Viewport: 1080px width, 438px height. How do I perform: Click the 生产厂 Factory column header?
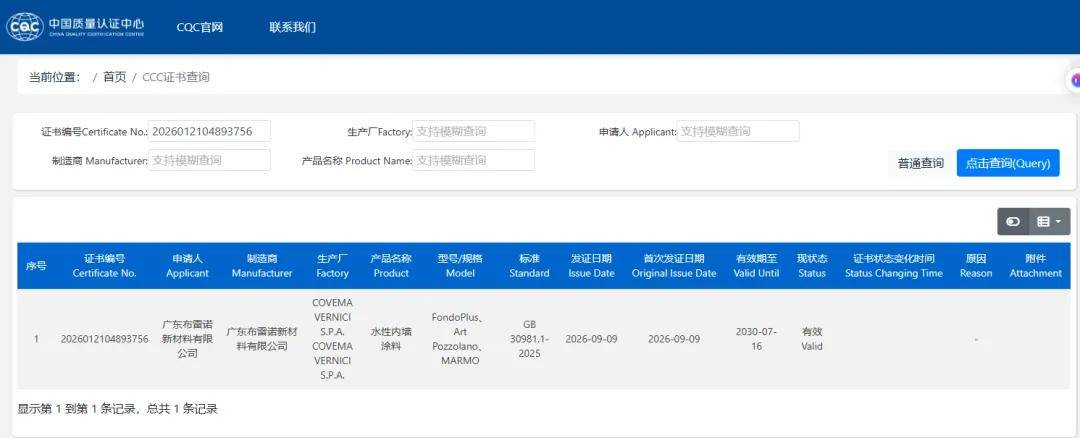(332, 266)
